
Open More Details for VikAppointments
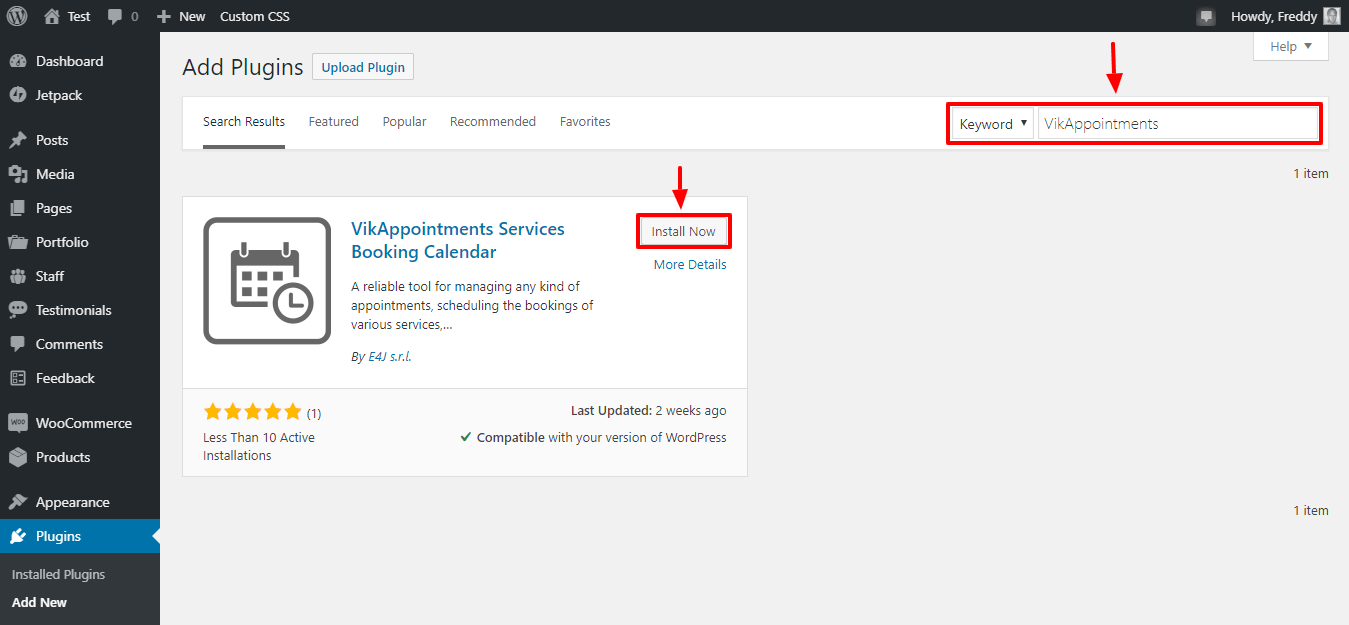pos(690,265)
